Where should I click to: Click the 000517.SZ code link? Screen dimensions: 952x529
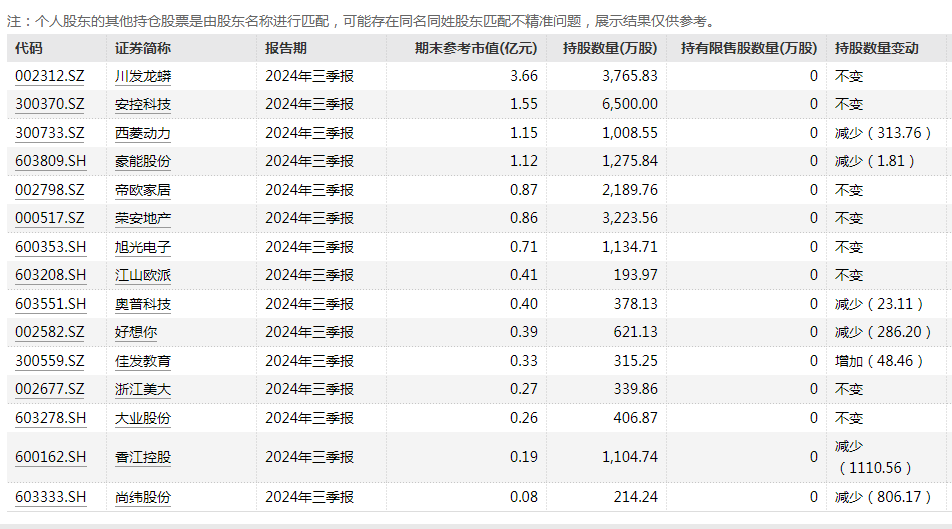[50, 218]
